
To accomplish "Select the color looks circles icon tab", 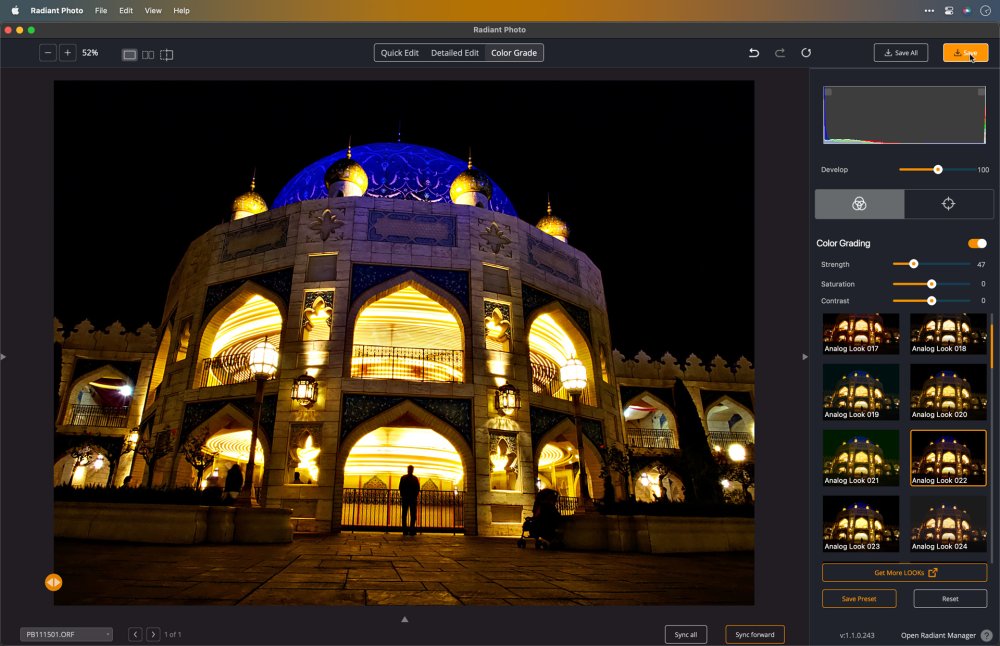I will [859, 204].
